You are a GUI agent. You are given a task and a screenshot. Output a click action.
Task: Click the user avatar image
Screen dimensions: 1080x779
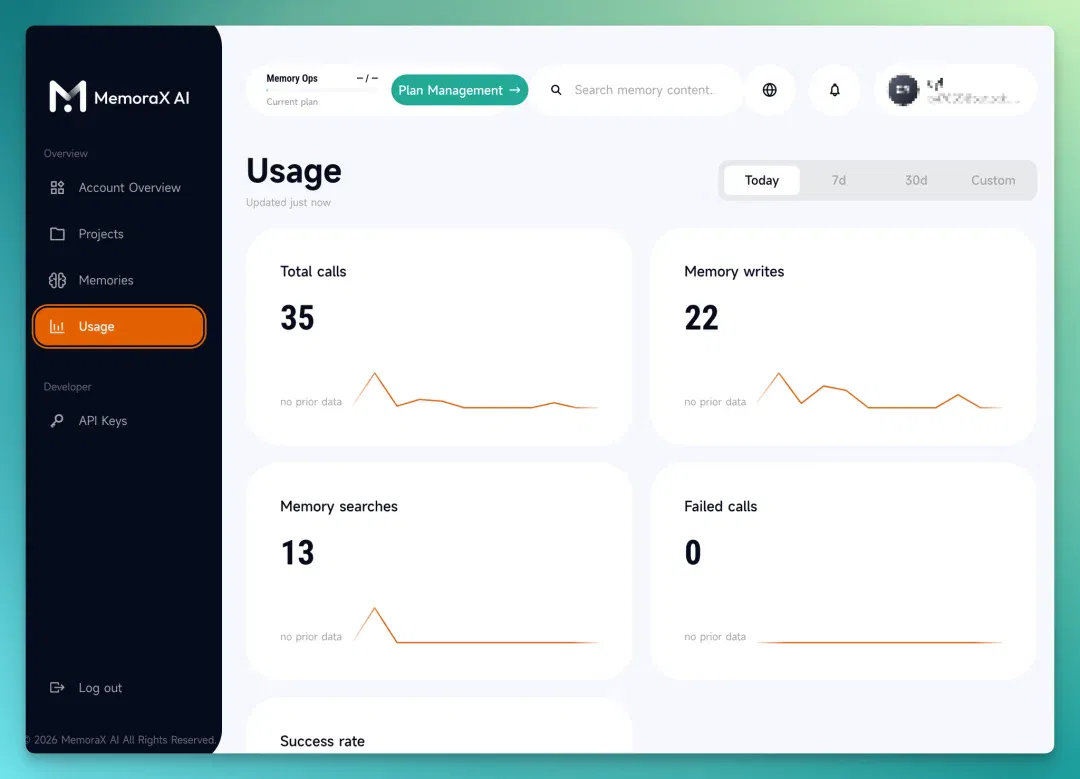click(903, 90)
